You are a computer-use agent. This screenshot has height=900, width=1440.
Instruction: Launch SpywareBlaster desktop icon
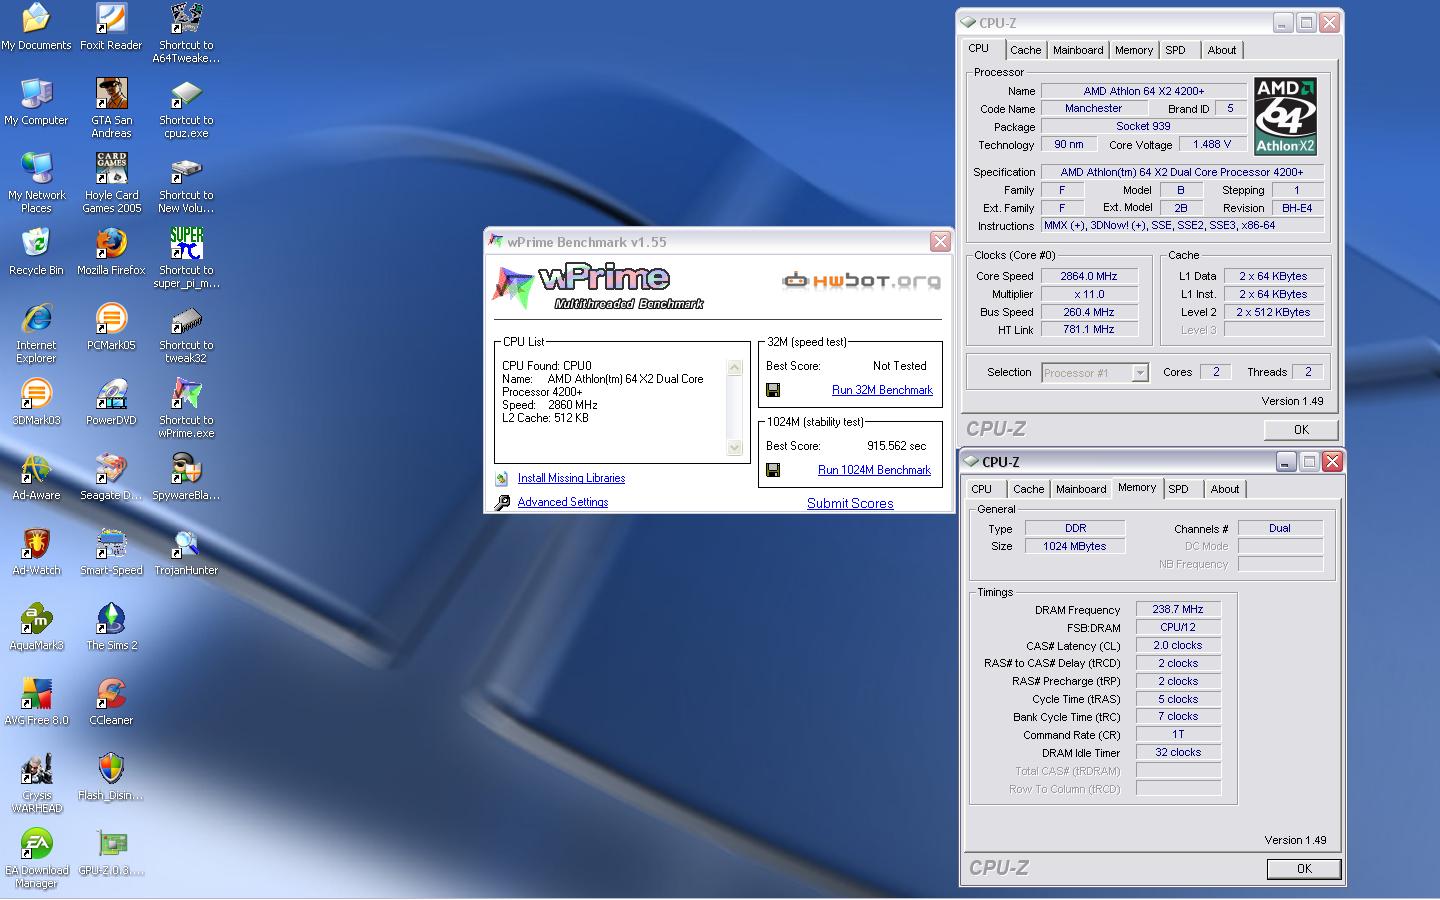pos(186,477)
